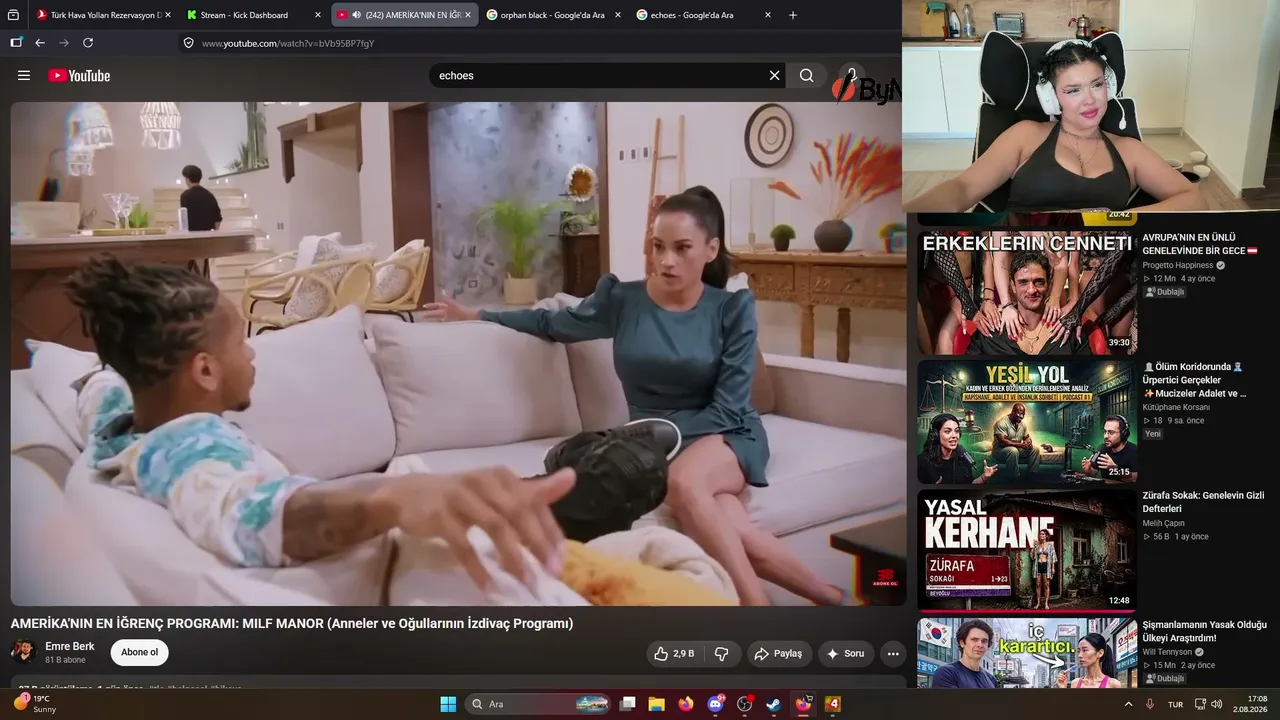Open ERKEKLERİN CENNETİ video thumbnail
This screenshot has height=720, width=1280.
pyautogui.click(x=1026, y=293)
